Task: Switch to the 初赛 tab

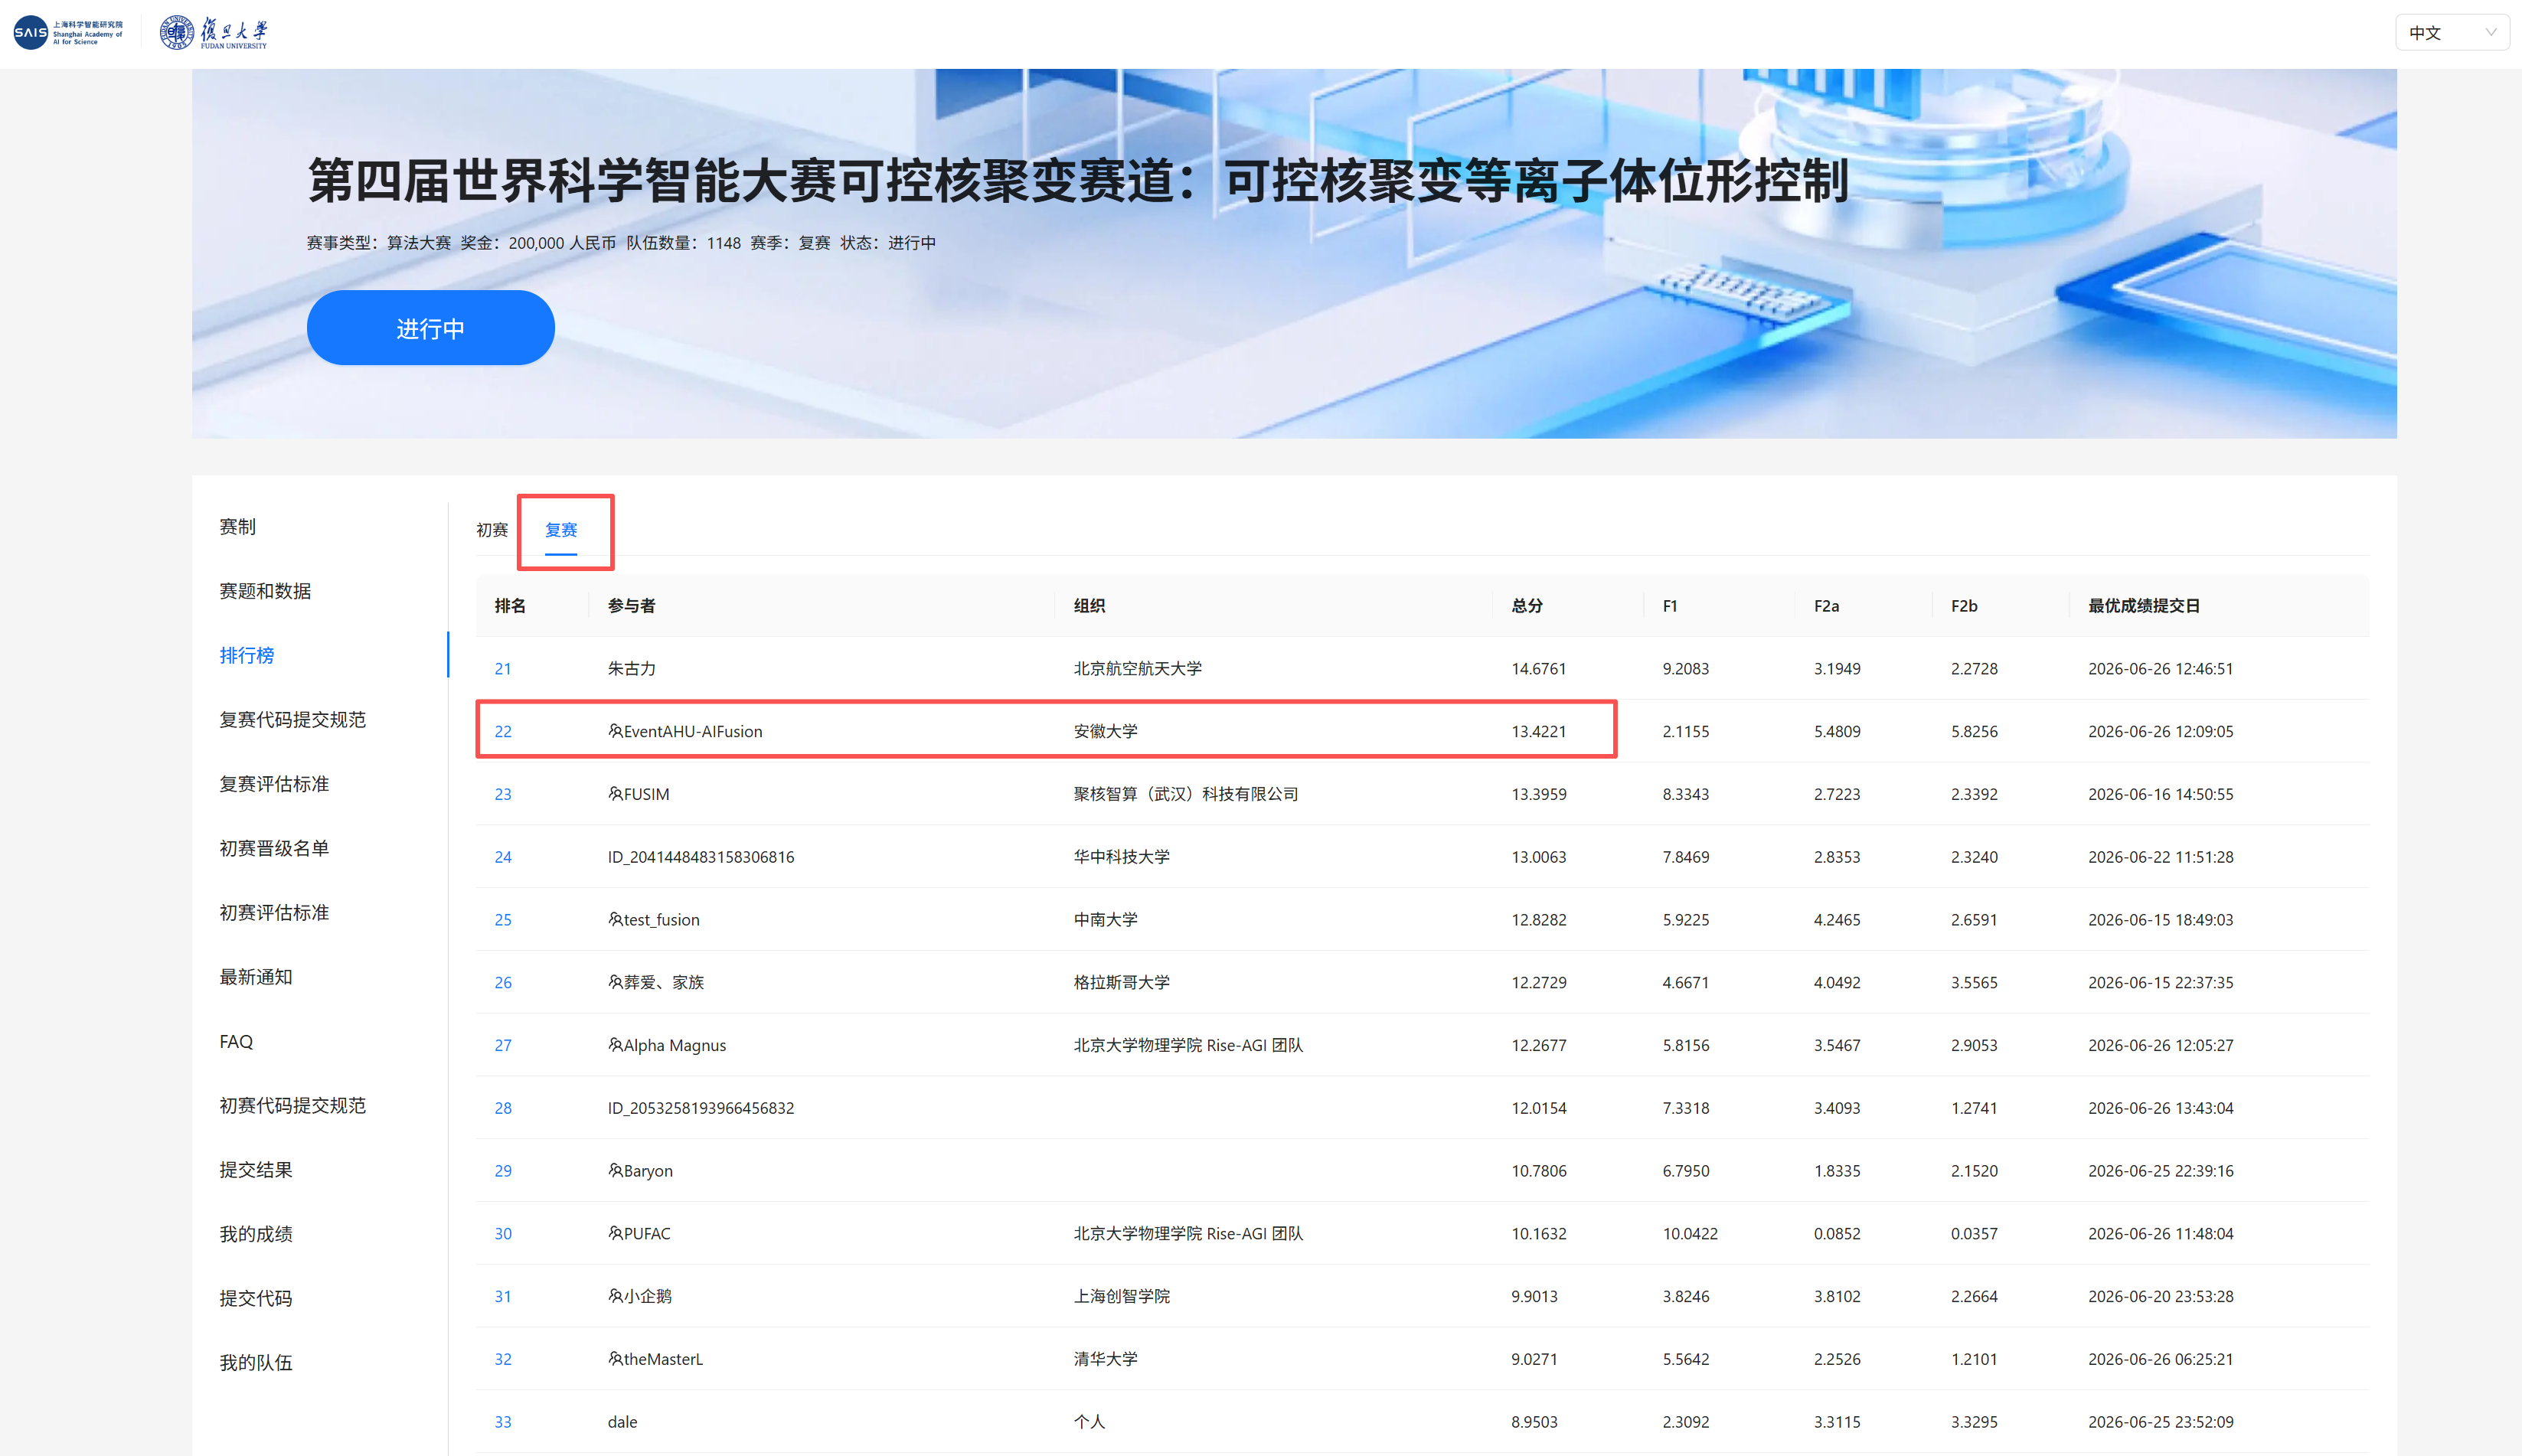Action: coord(492,530)
